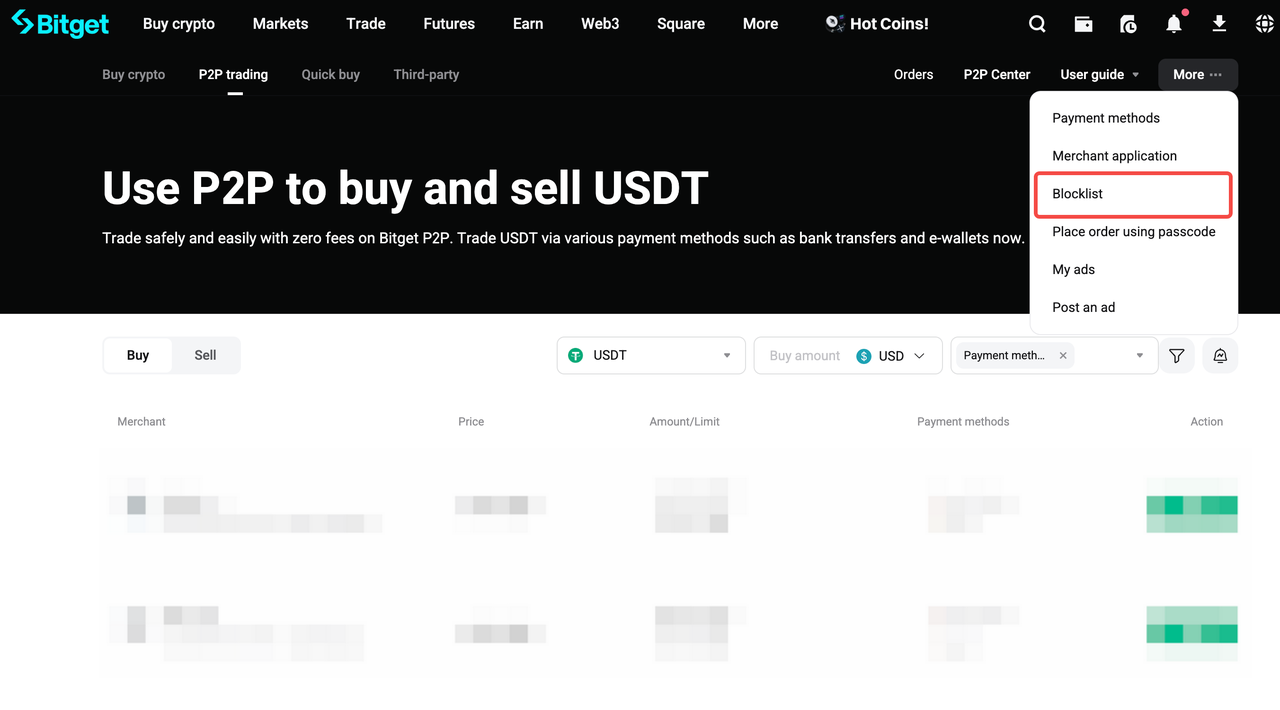
Task: Open the wallet icon in header
Action: click(x=1083, y=24)
